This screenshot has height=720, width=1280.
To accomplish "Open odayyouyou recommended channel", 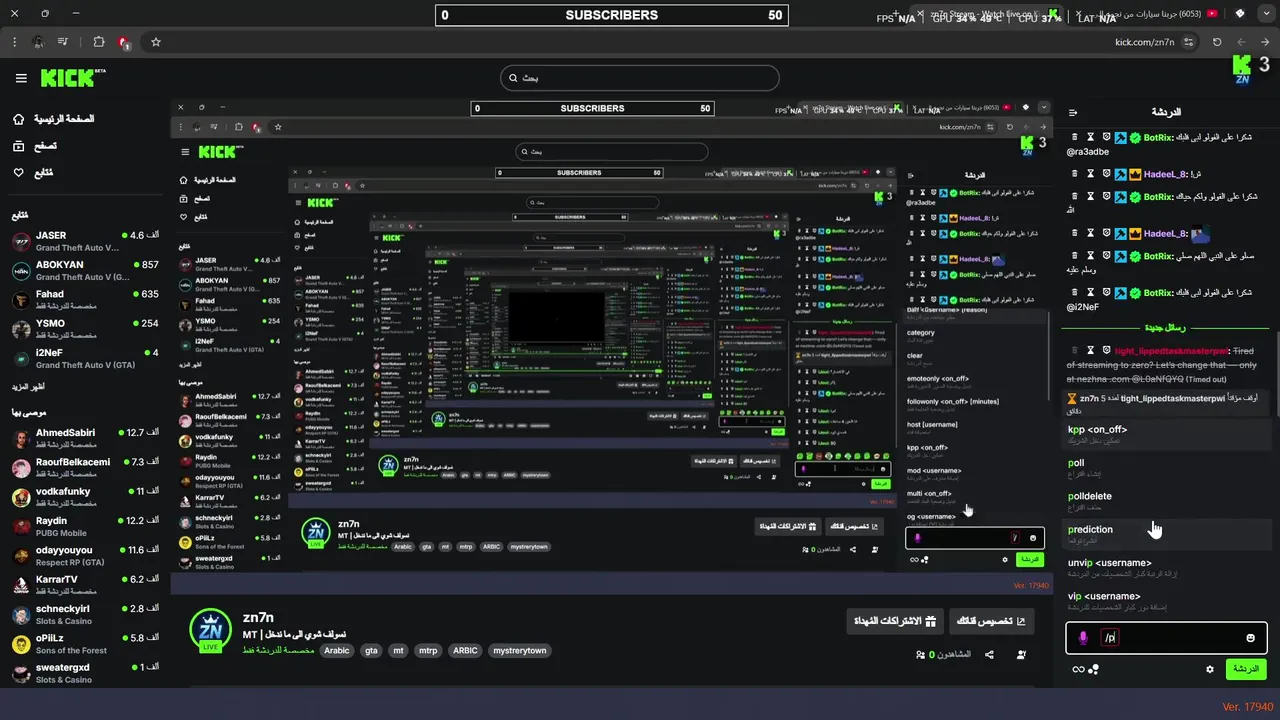I will [85, 555].
